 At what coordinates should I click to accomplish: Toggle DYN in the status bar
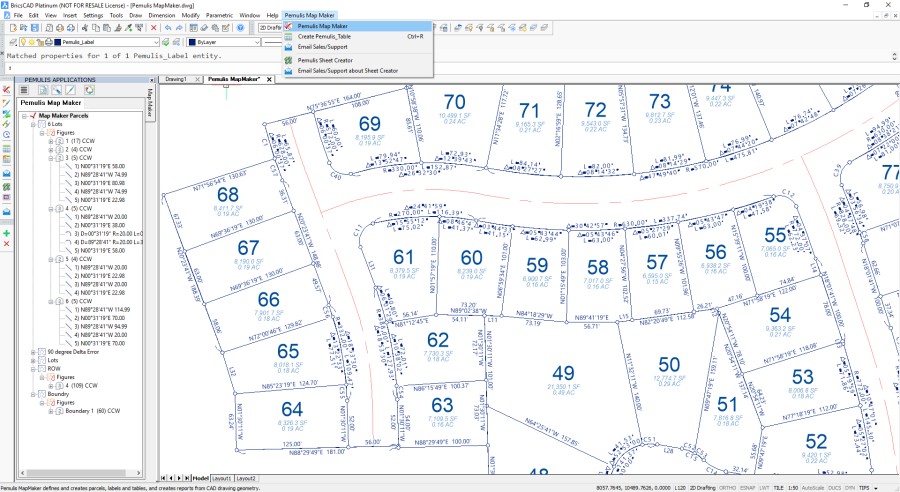(849, 487)
